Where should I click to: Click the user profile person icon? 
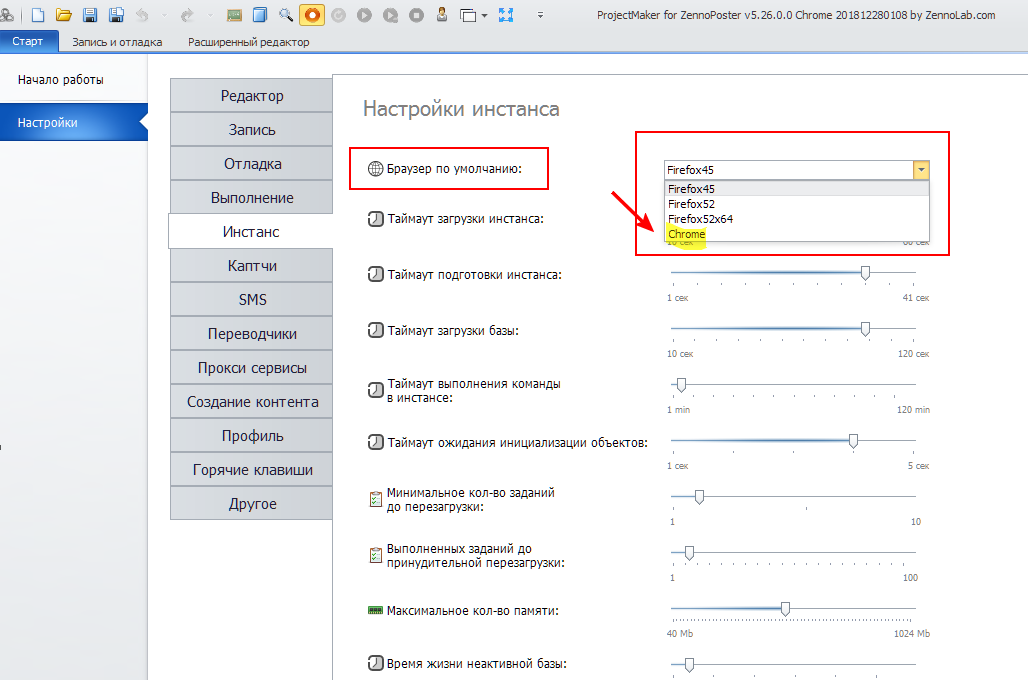pos(442,14)
